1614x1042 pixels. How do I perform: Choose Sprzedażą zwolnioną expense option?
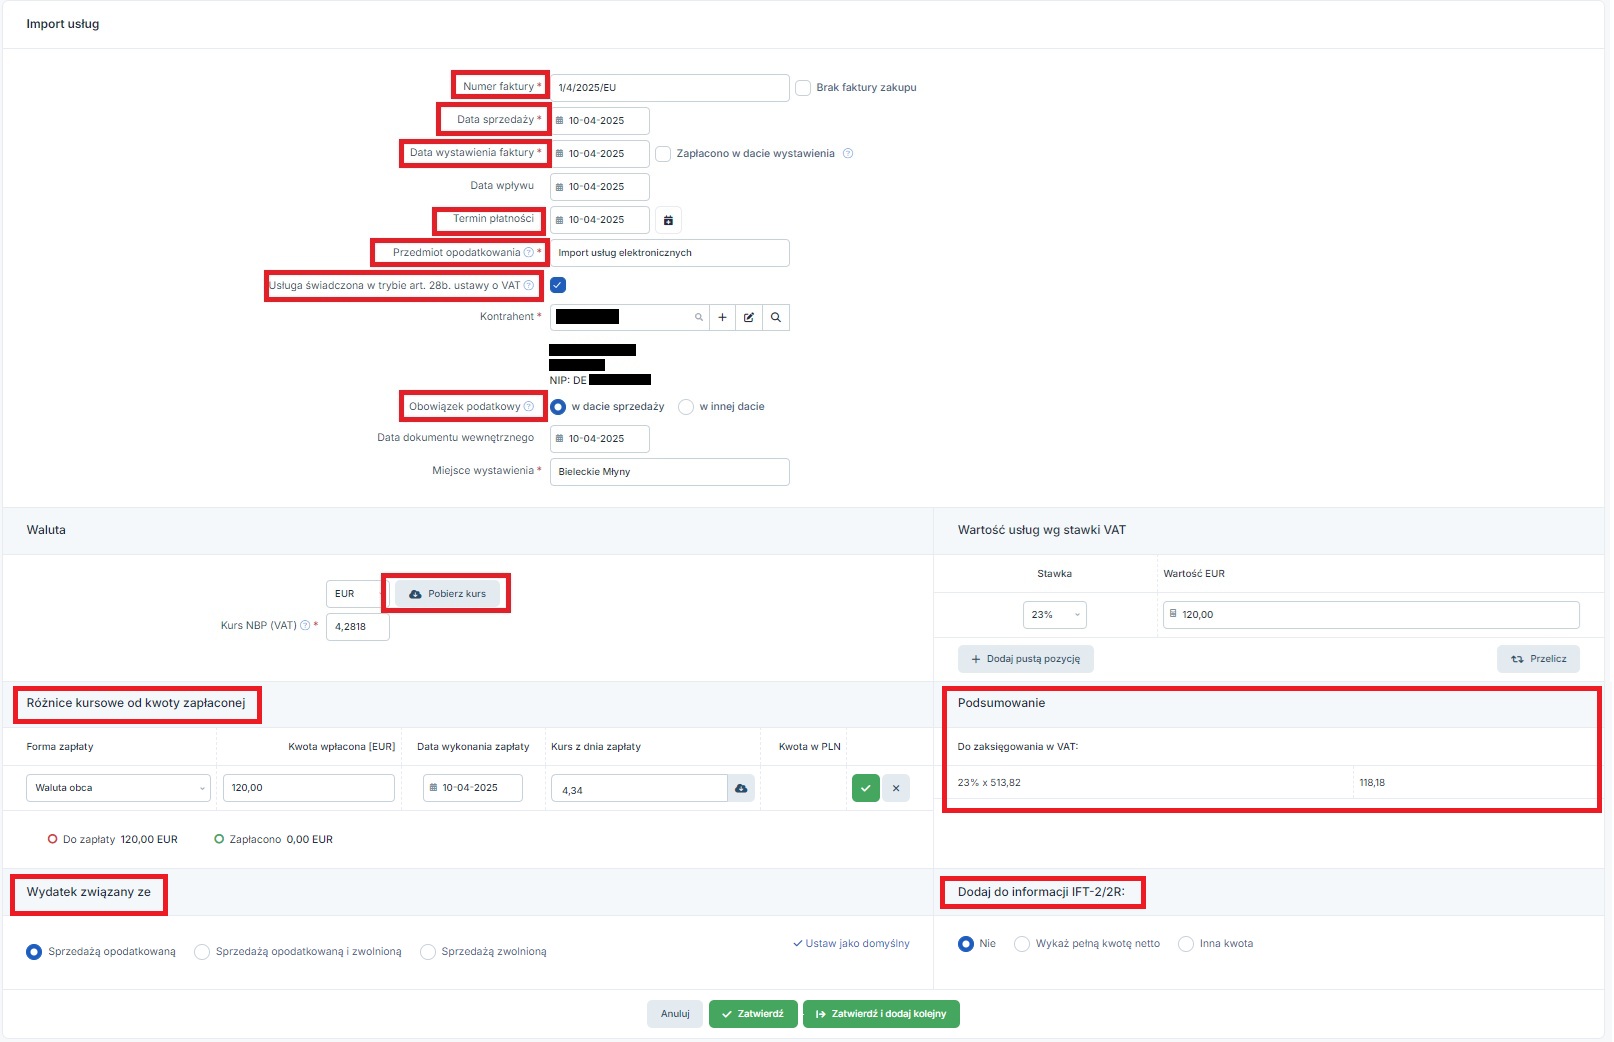tap(428, 952)
